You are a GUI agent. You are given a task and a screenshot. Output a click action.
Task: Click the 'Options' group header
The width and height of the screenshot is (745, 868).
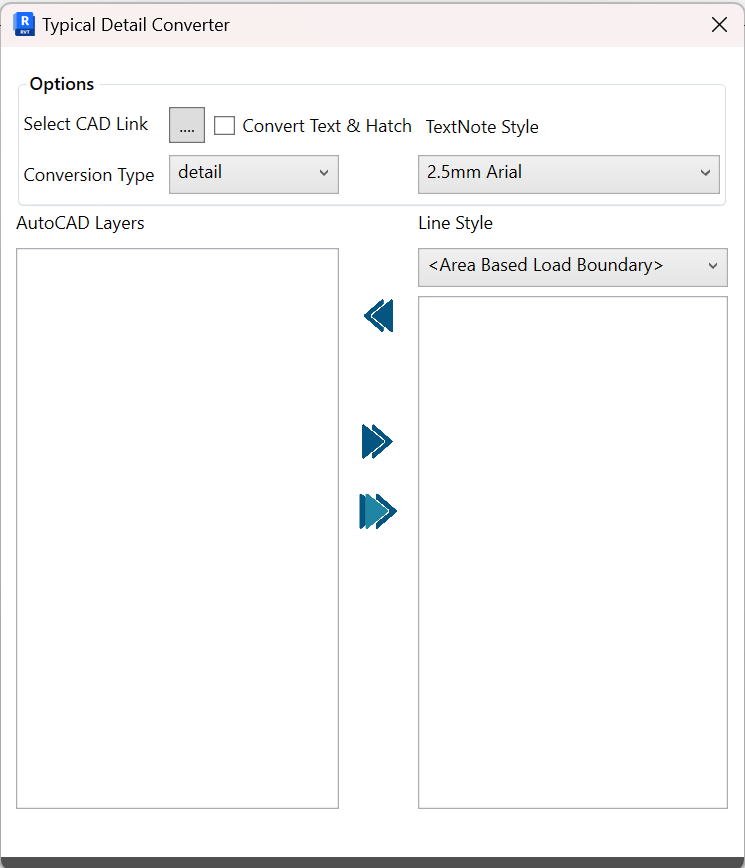[62, 84]
